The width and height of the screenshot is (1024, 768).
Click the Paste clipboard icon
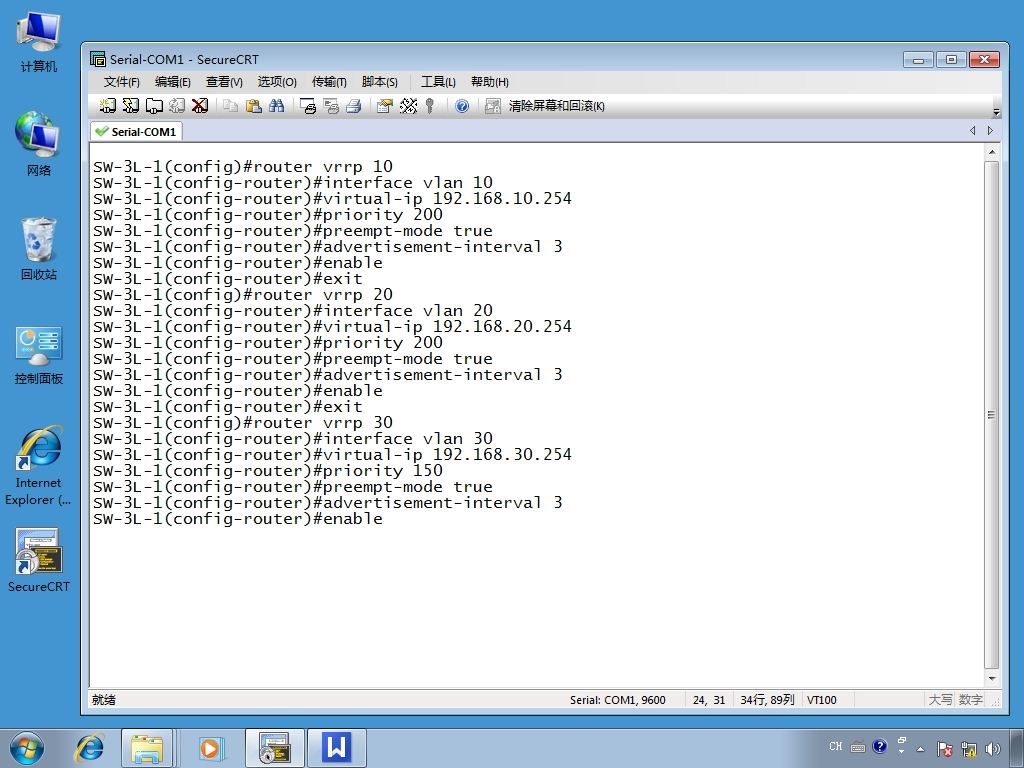[x=253, y=106]
